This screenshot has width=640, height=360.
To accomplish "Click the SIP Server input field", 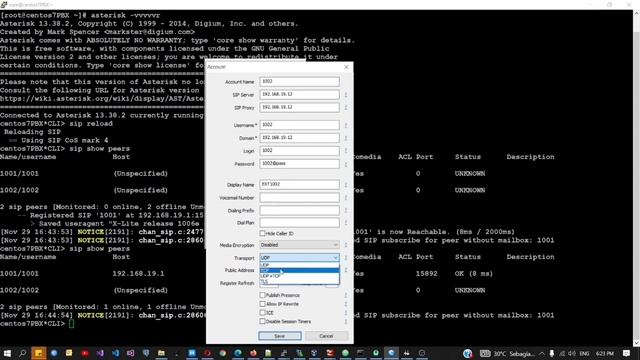I will pos(299,94).
